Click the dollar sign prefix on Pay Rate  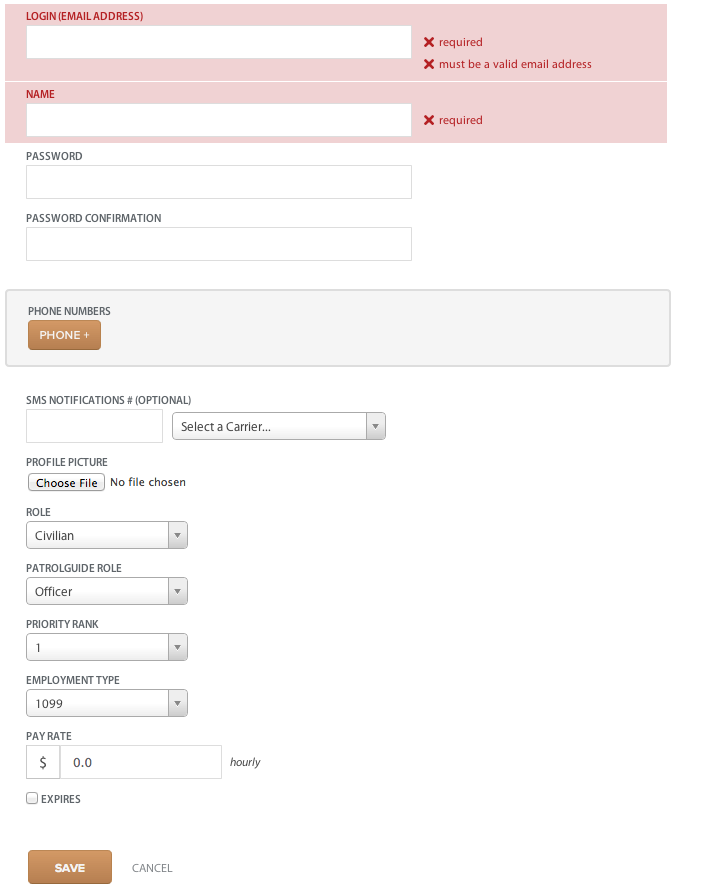(x=43, y=762)
